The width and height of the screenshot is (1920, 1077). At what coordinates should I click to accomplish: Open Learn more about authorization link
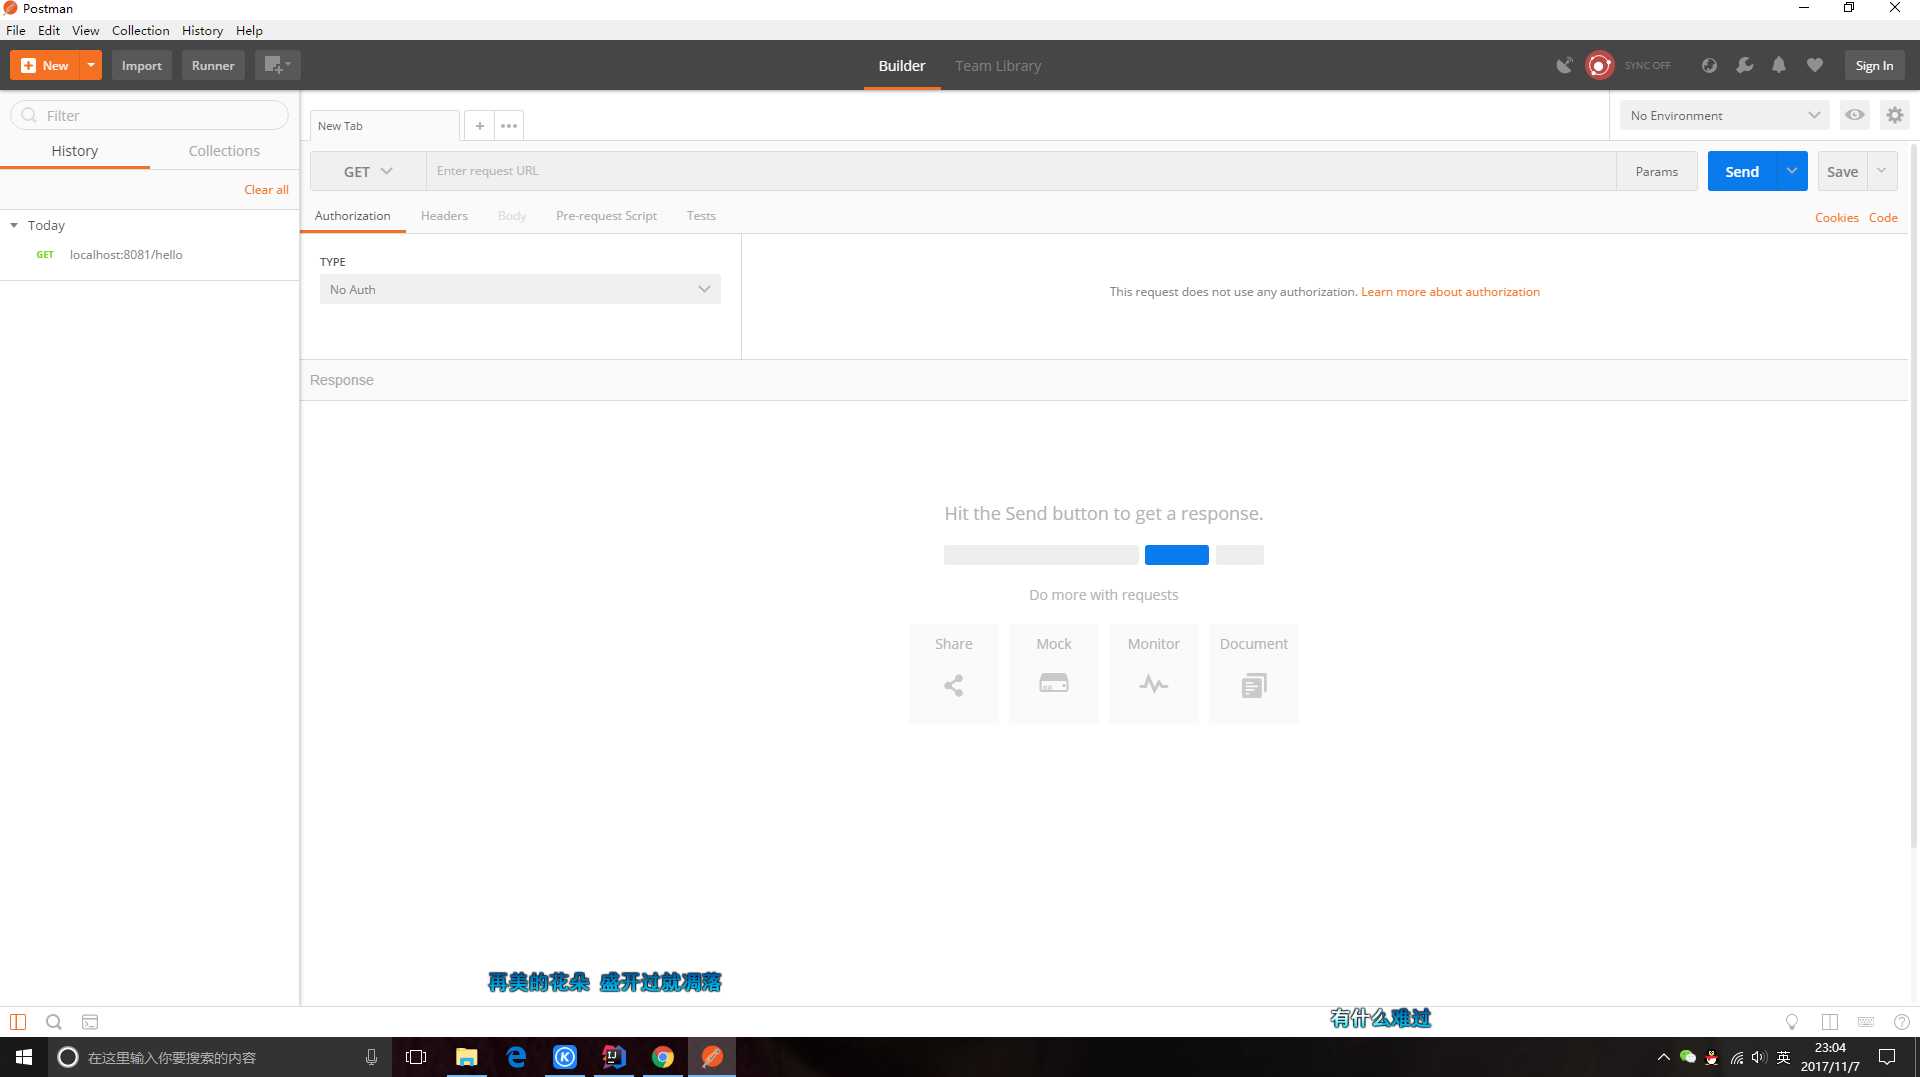pos(1450,292)
